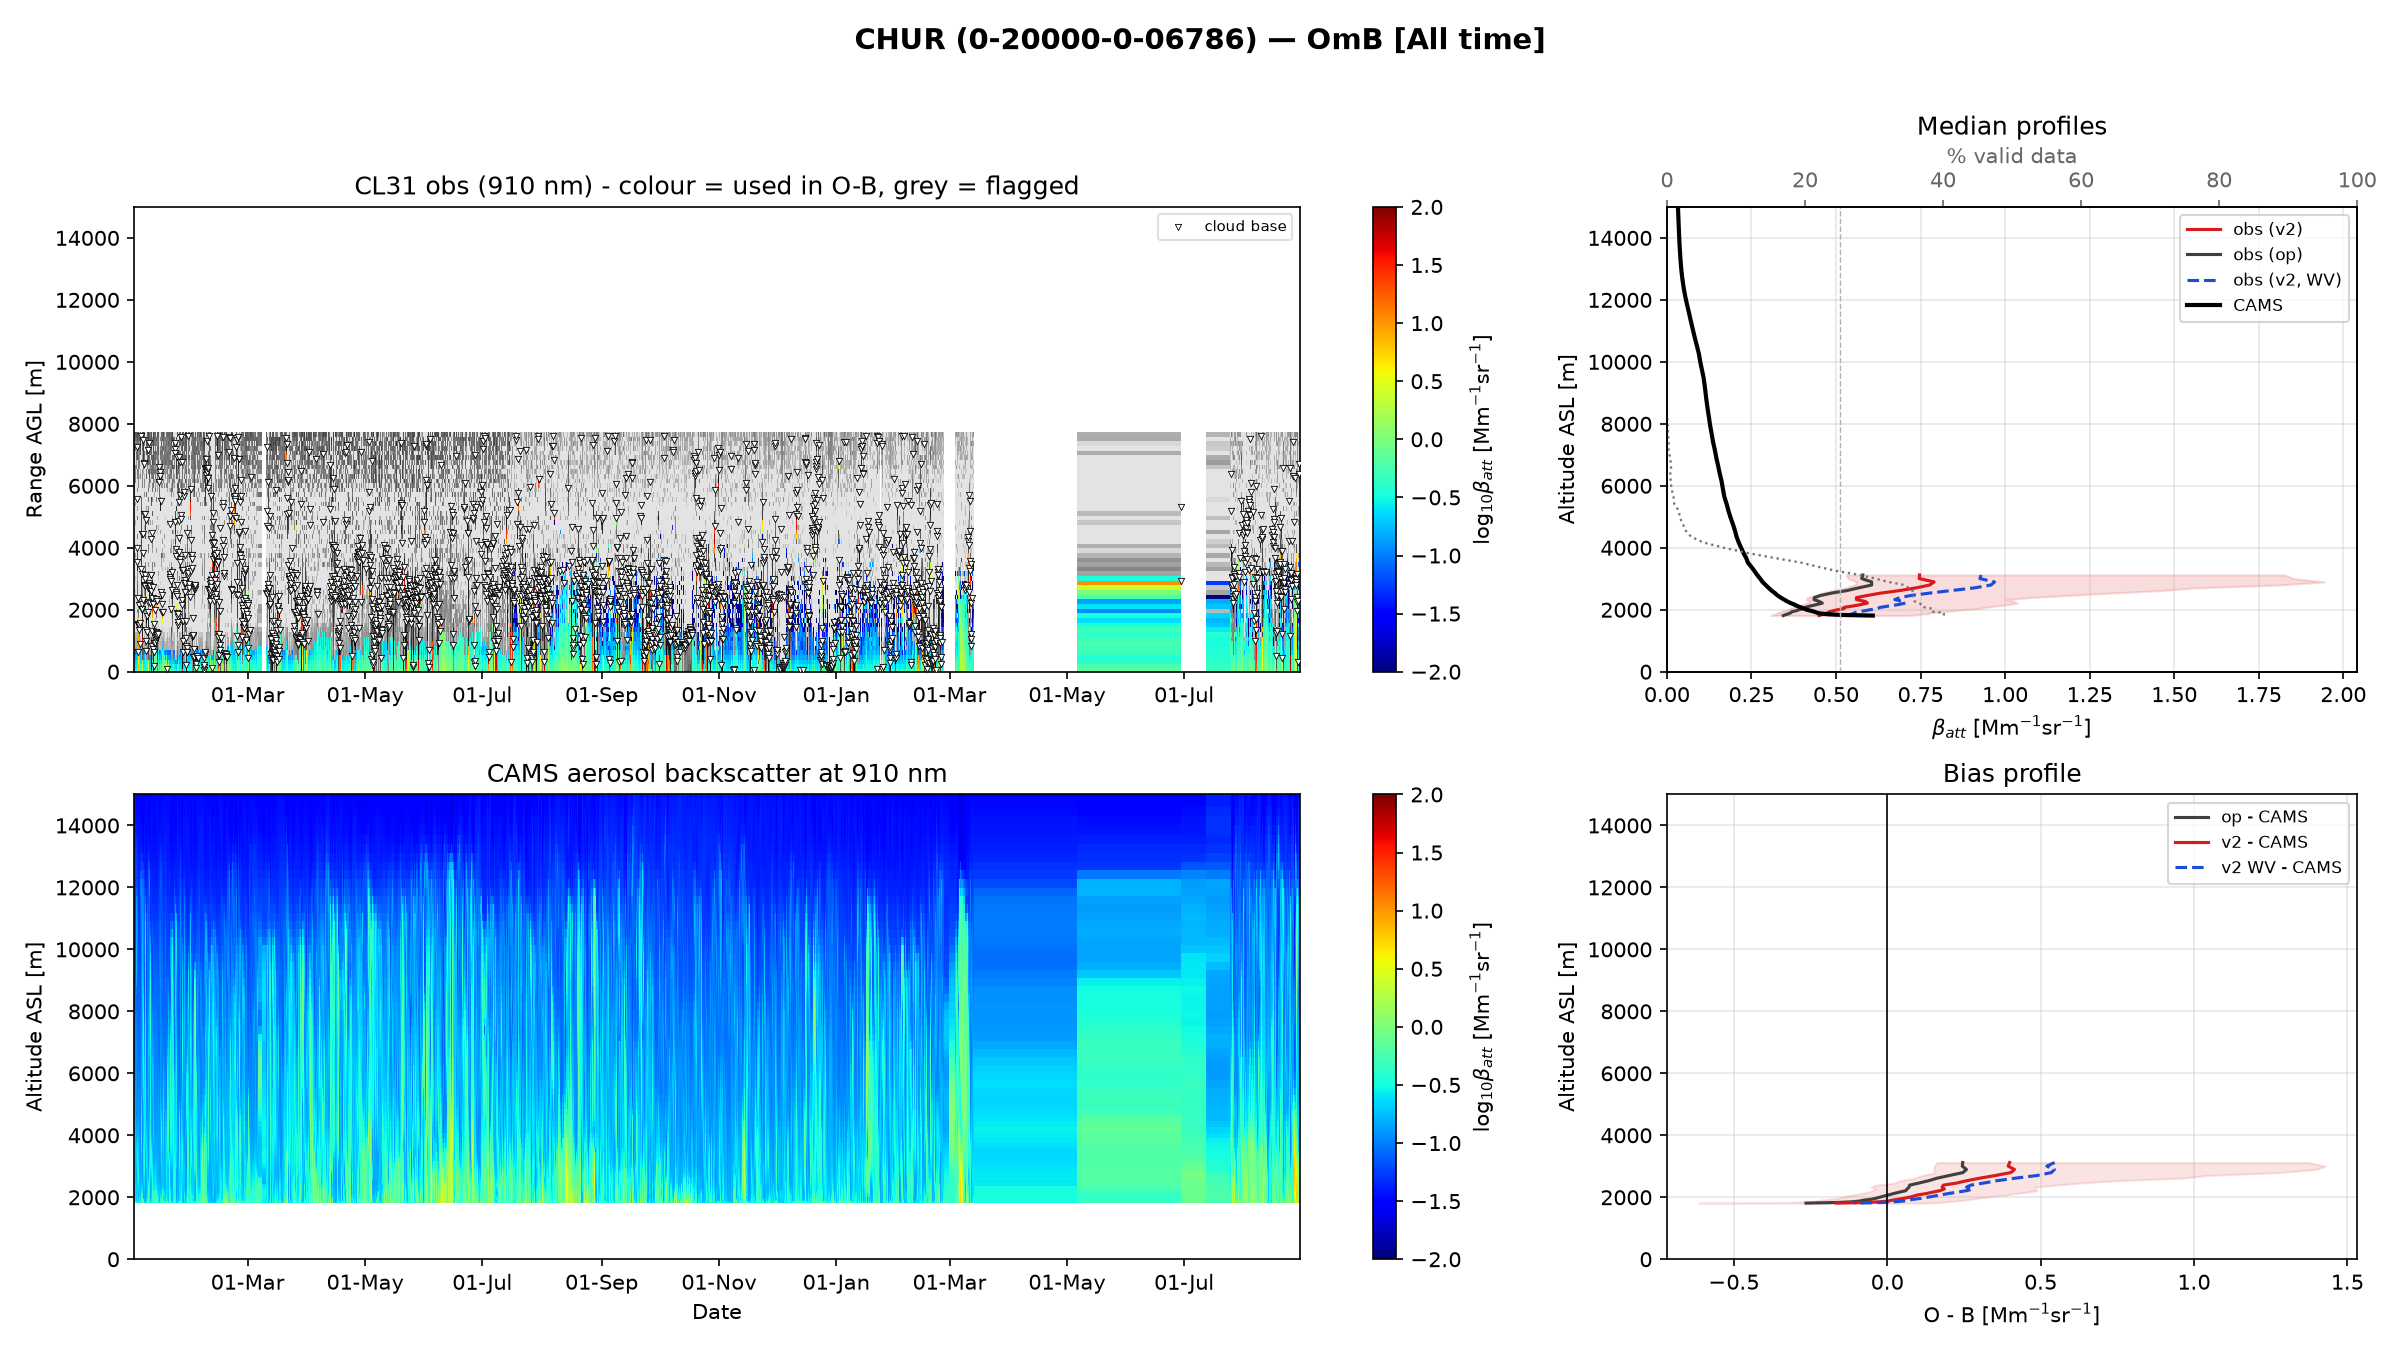Click "6000" on the Median profiles altitude axis
This screenshot has width=2400, height=1350.
[1626, 486]
